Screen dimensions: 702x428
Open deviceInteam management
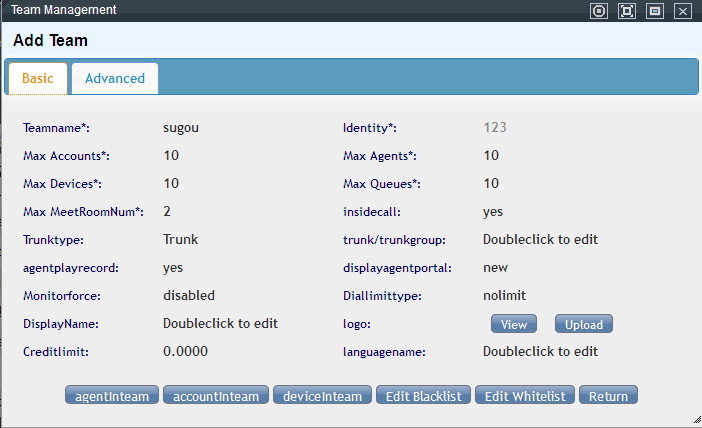323,396
